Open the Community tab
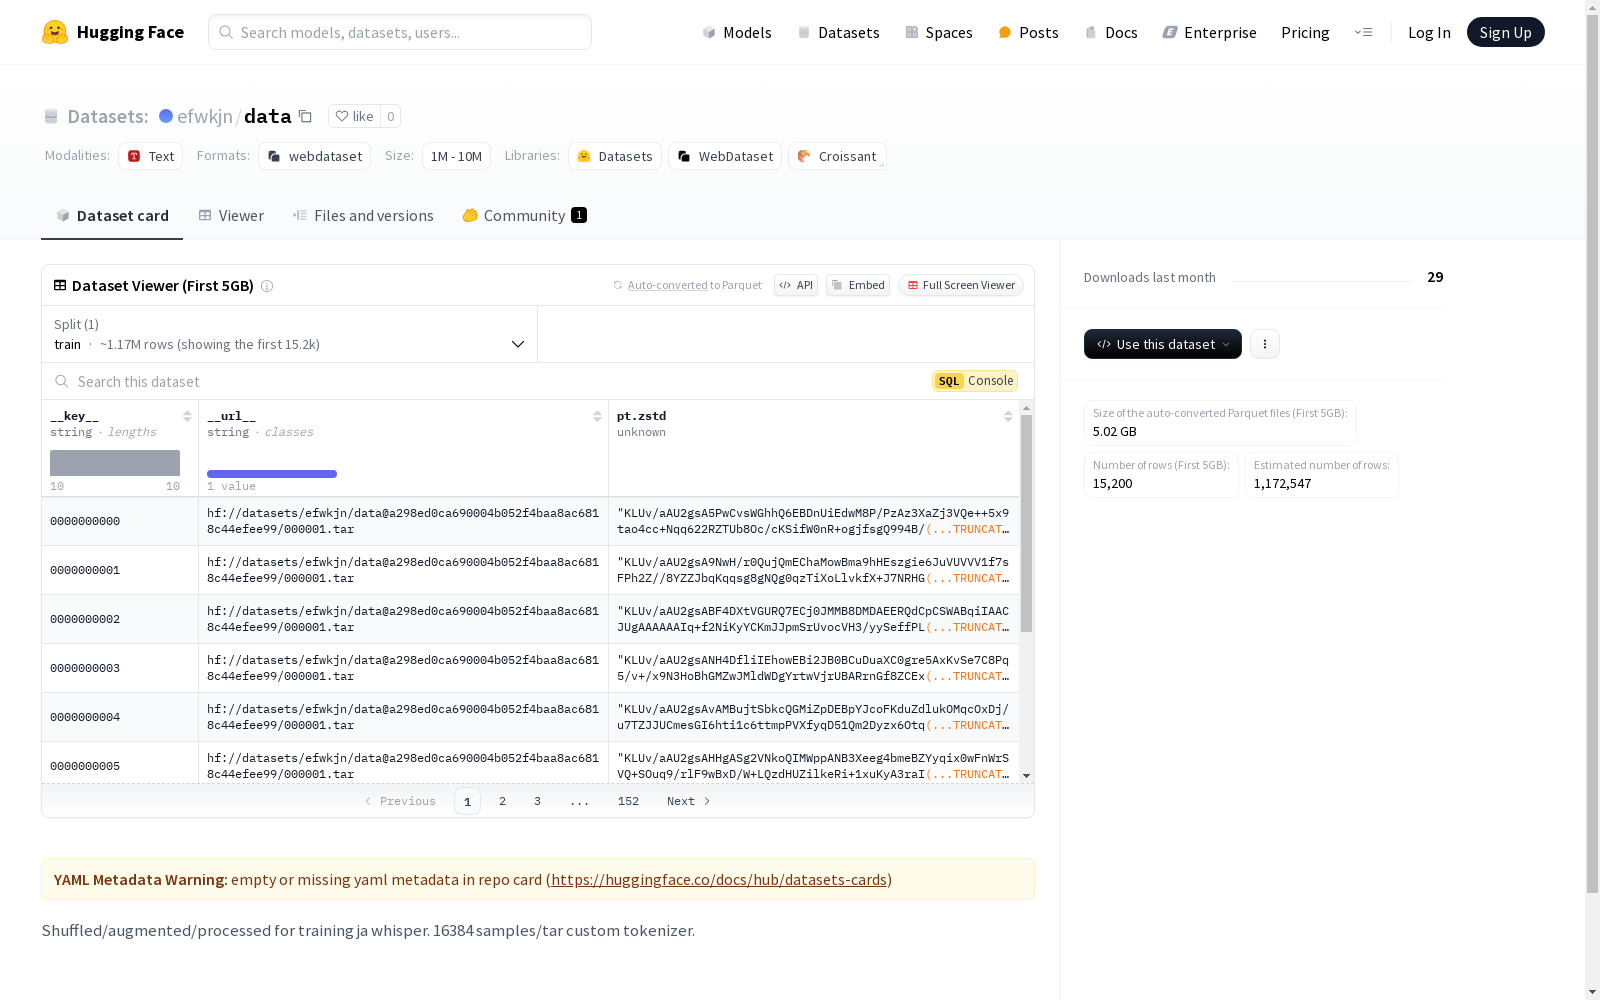 pos(524,216)
